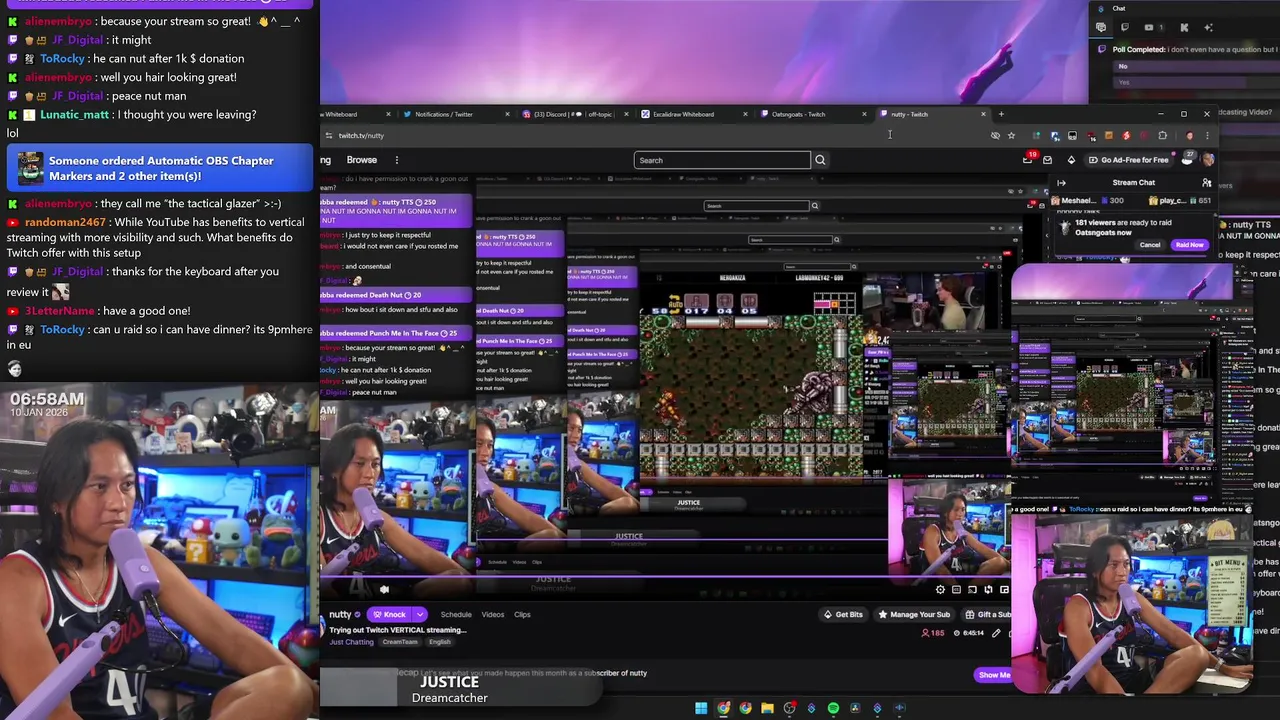The image size is (1280, 720).
Task: Switch to the Discord off-topic tab
Action: [574, 114]
